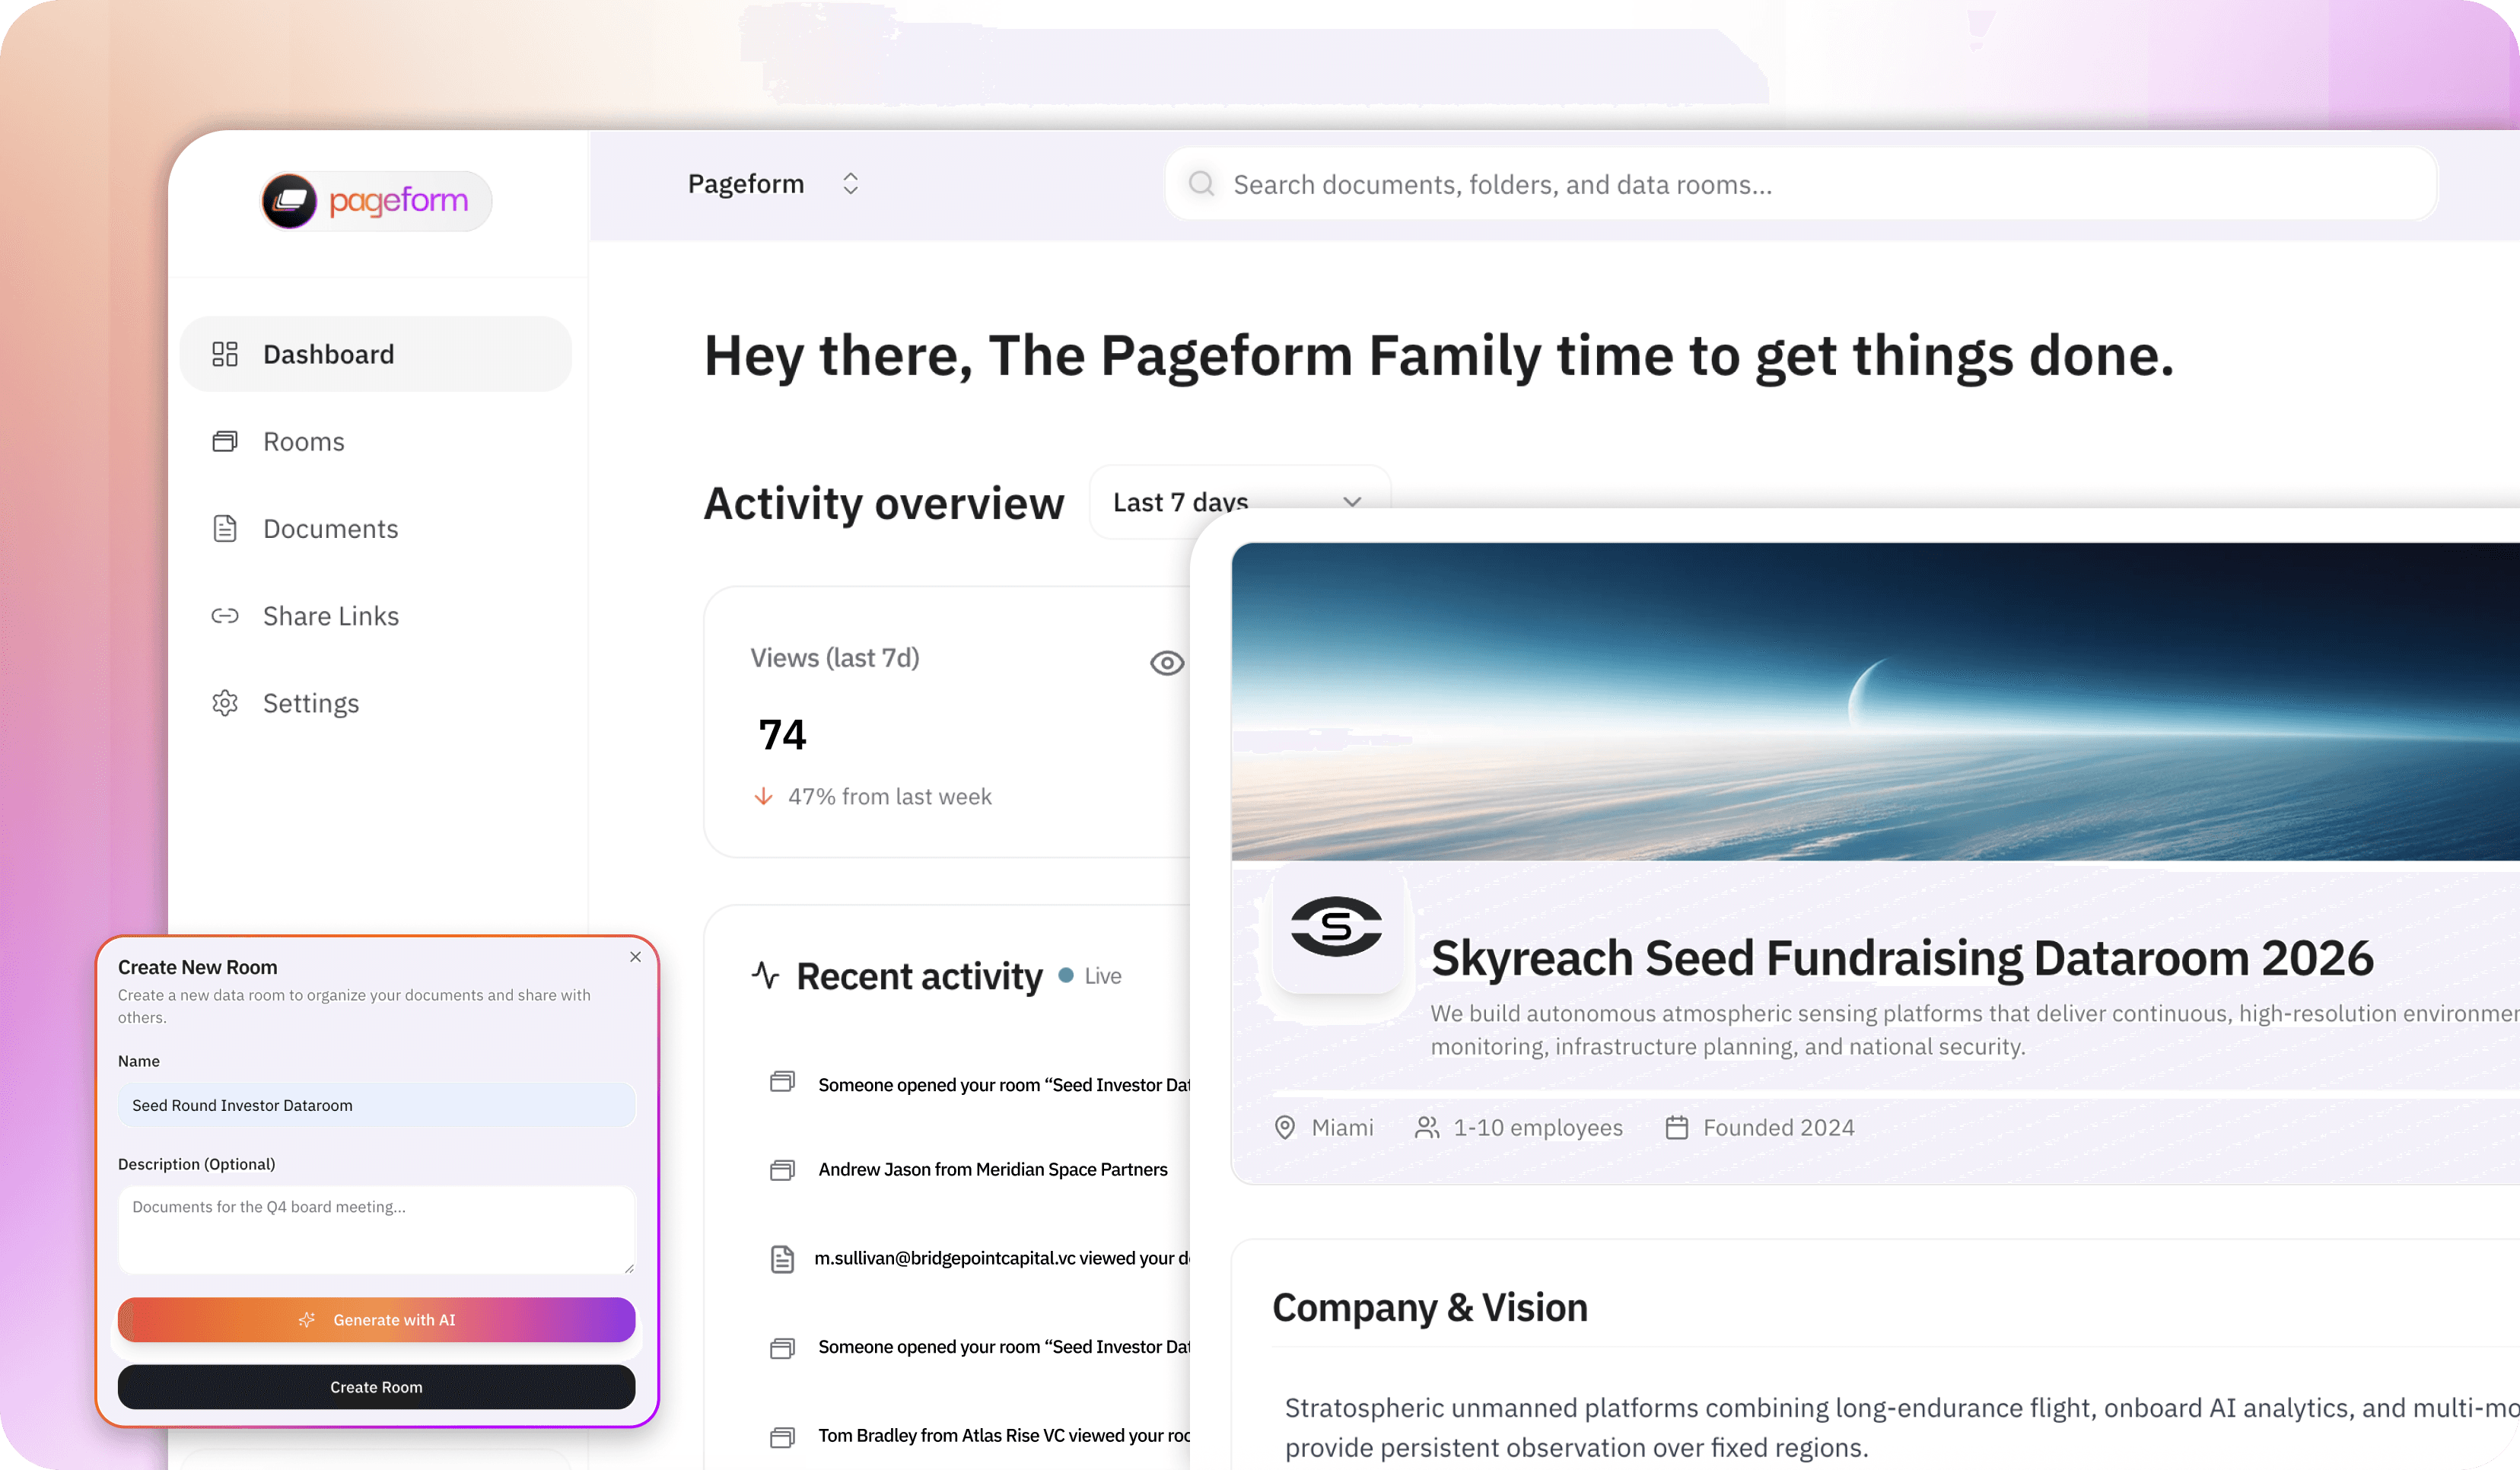Close the Create New Room dialog
Image resolution: width=2520 pixels, height=1470 pixels.
coord(635,957)
